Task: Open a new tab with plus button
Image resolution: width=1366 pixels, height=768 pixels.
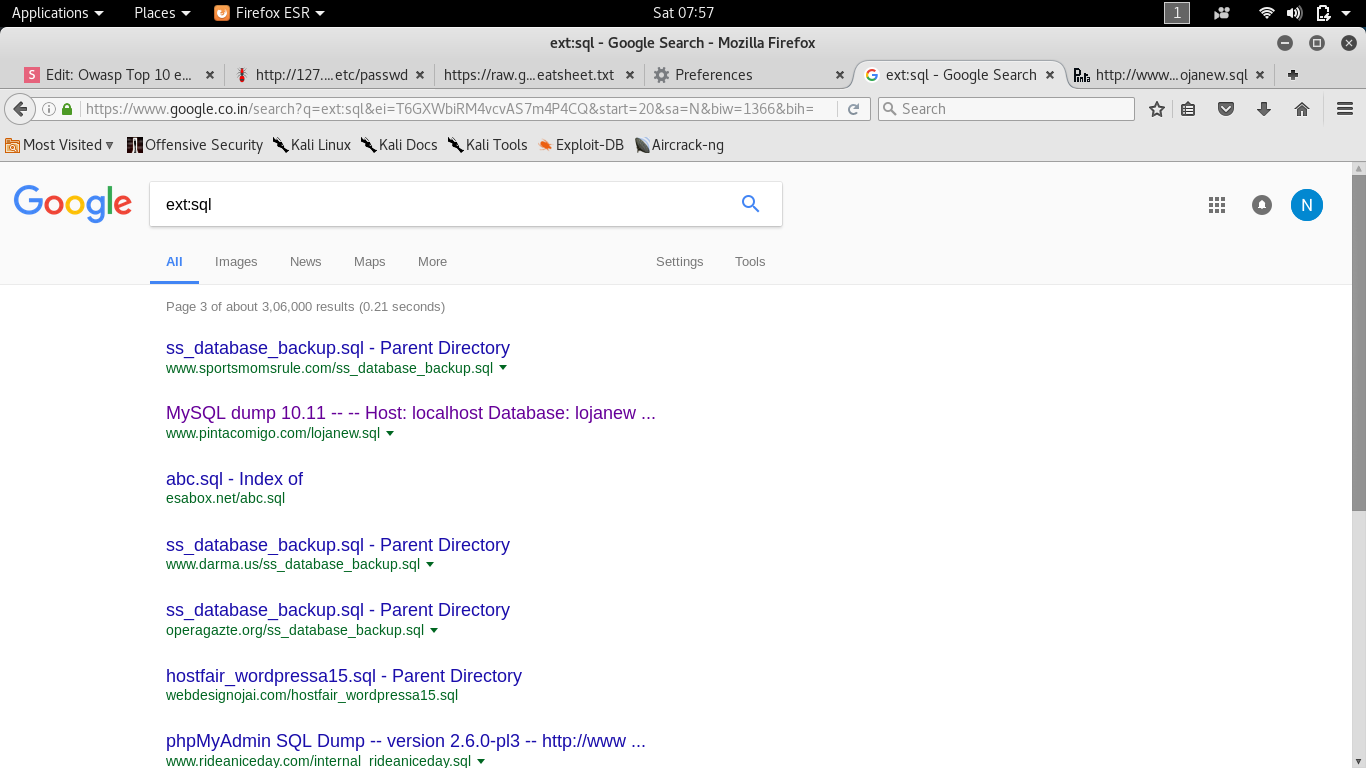Action: coord(1293,75)
